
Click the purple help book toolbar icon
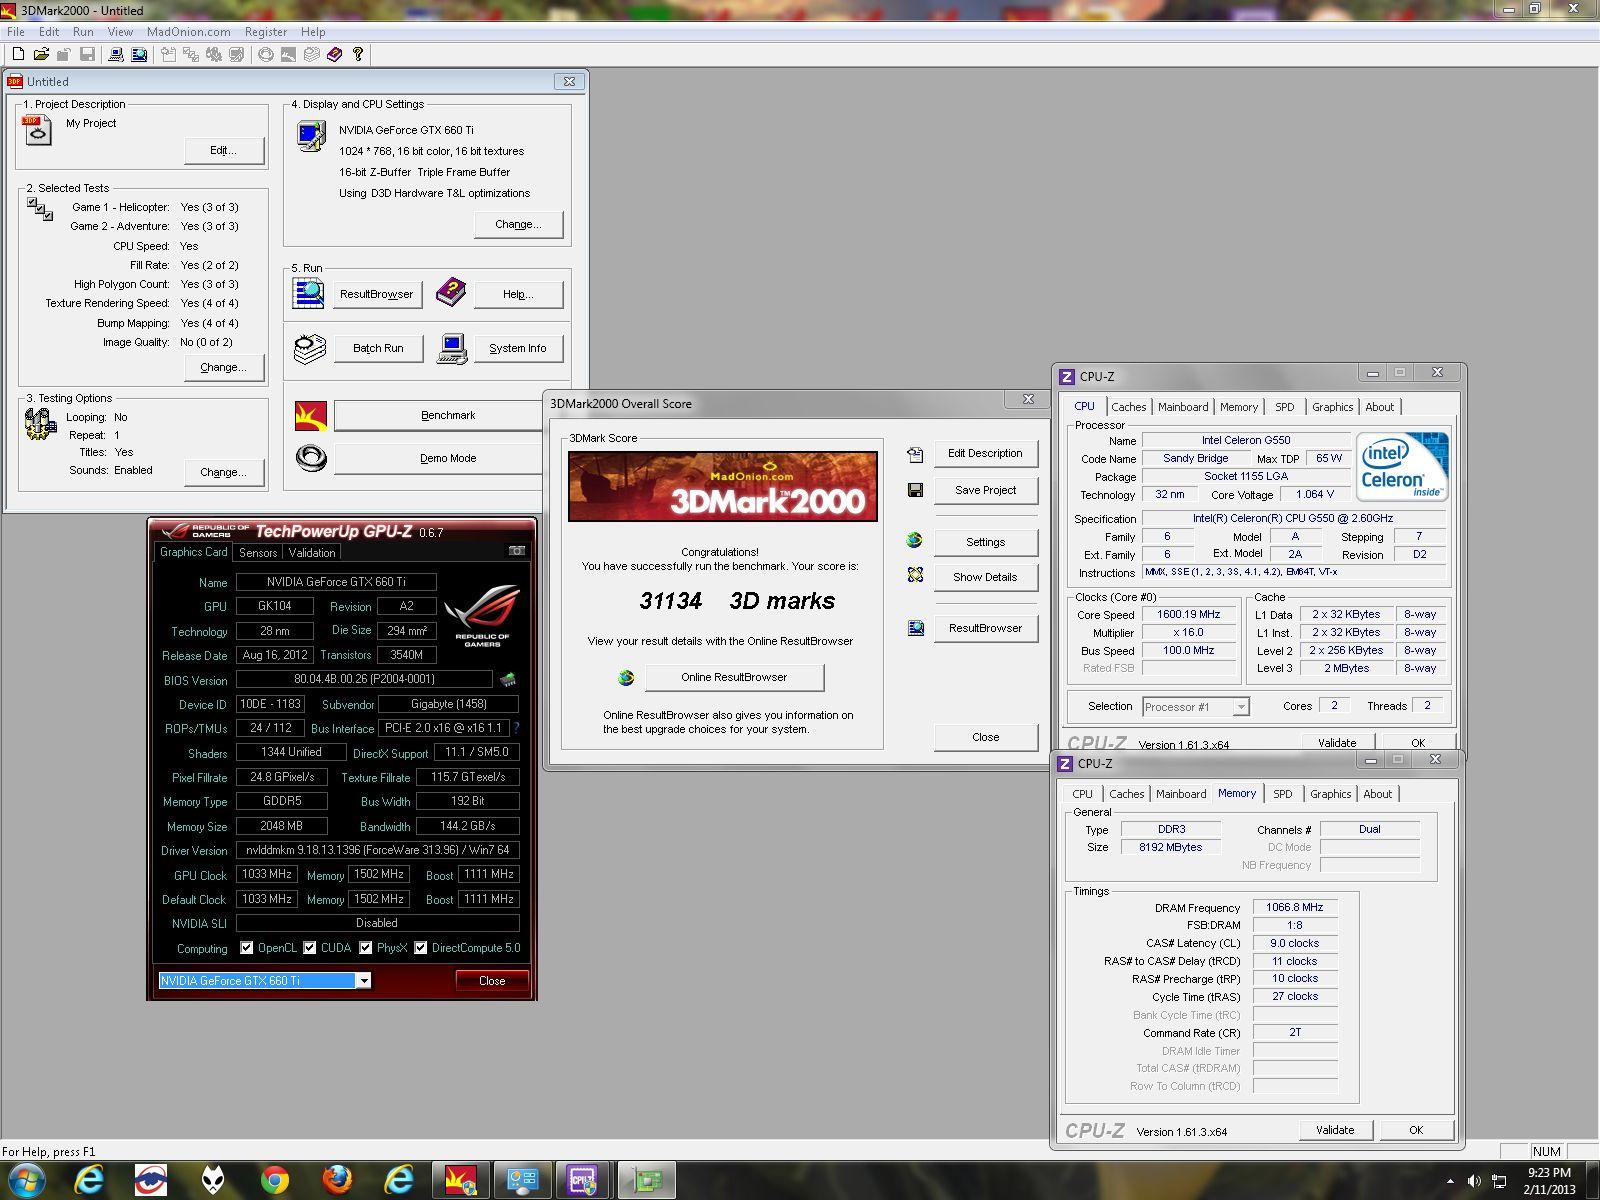point(334,54)
